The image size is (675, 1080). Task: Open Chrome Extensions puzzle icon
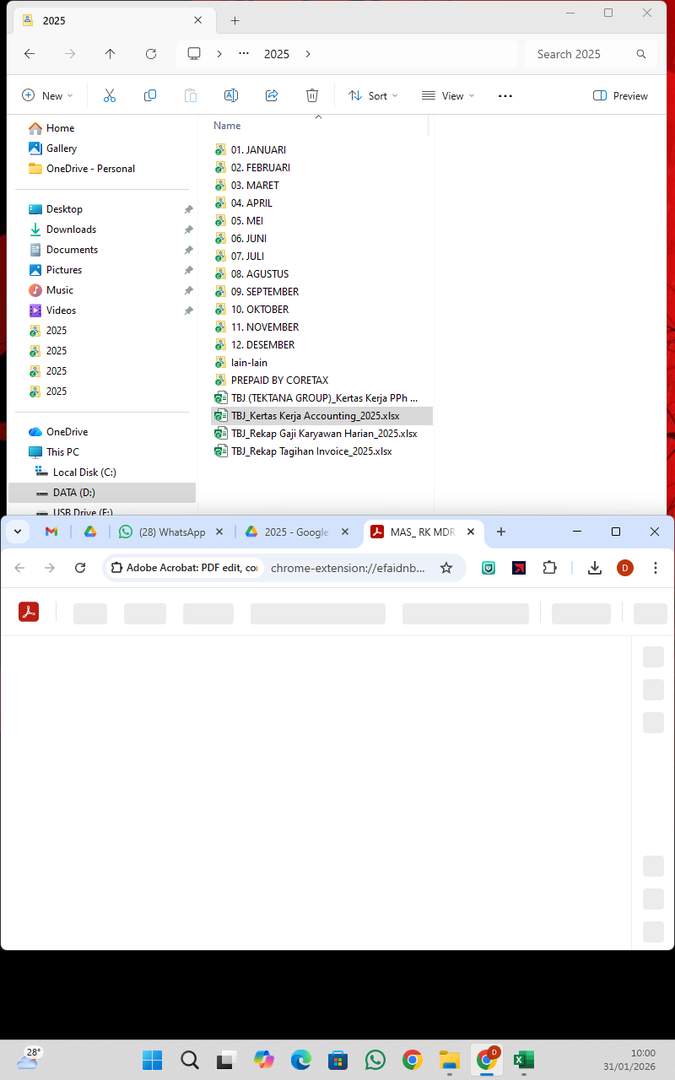[x=549, y=568]
